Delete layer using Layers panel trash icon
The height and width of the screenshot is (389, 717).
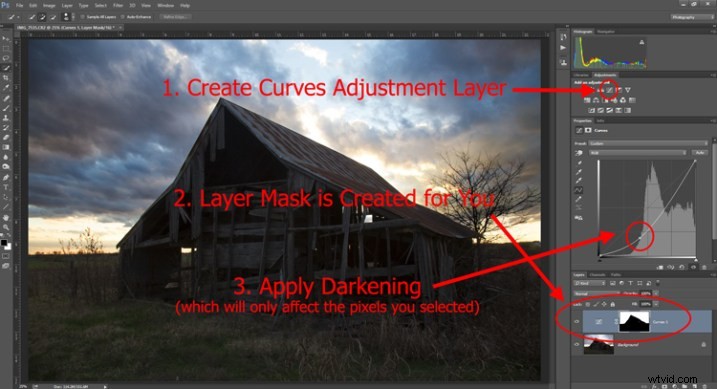[x=704, y=386]
